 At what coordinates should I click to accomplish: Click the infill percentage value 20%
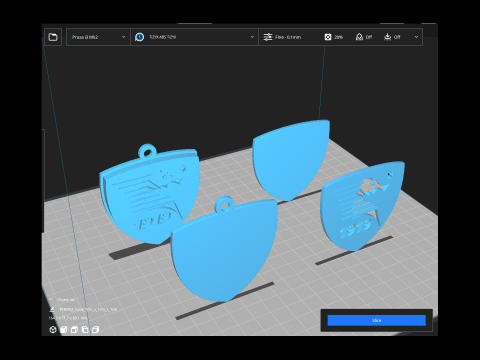point(338,37)
